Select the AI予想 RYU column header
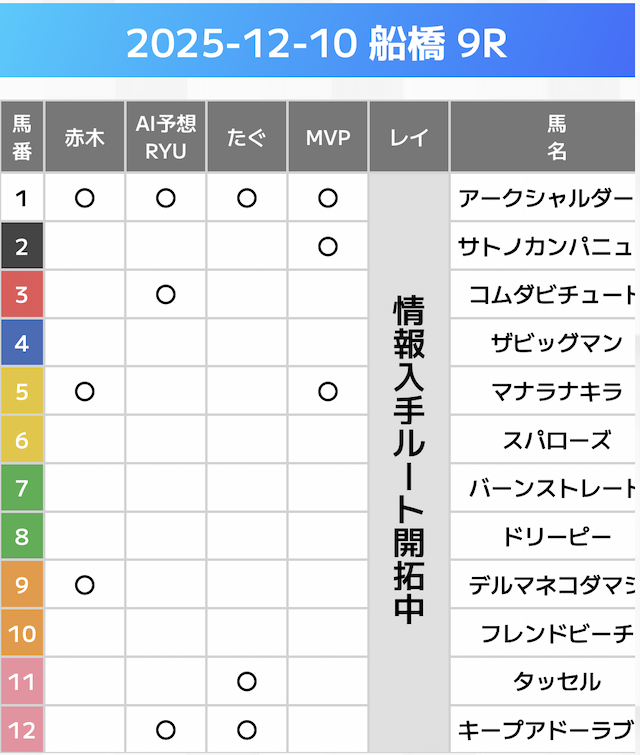This screenshot has width=640, height=755. click(x=166, y=138)
